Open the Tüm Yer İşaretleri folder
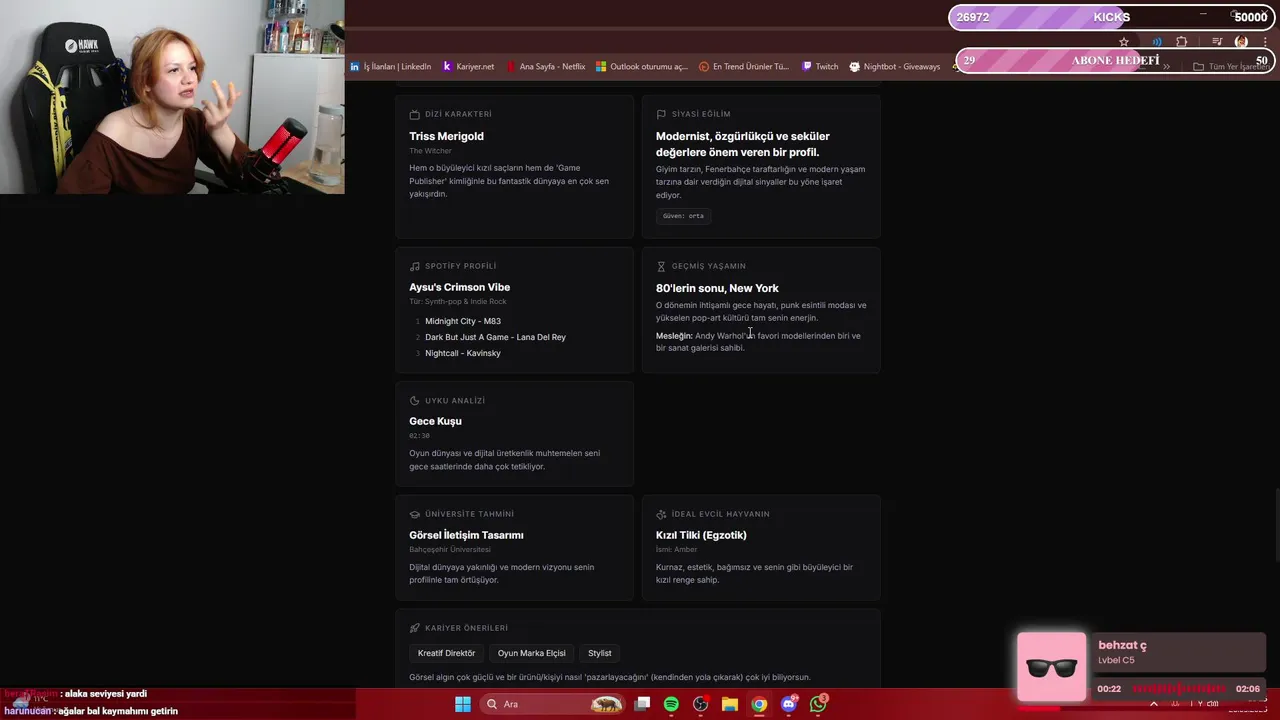Screen dimensions: 1280x720 1231,67
